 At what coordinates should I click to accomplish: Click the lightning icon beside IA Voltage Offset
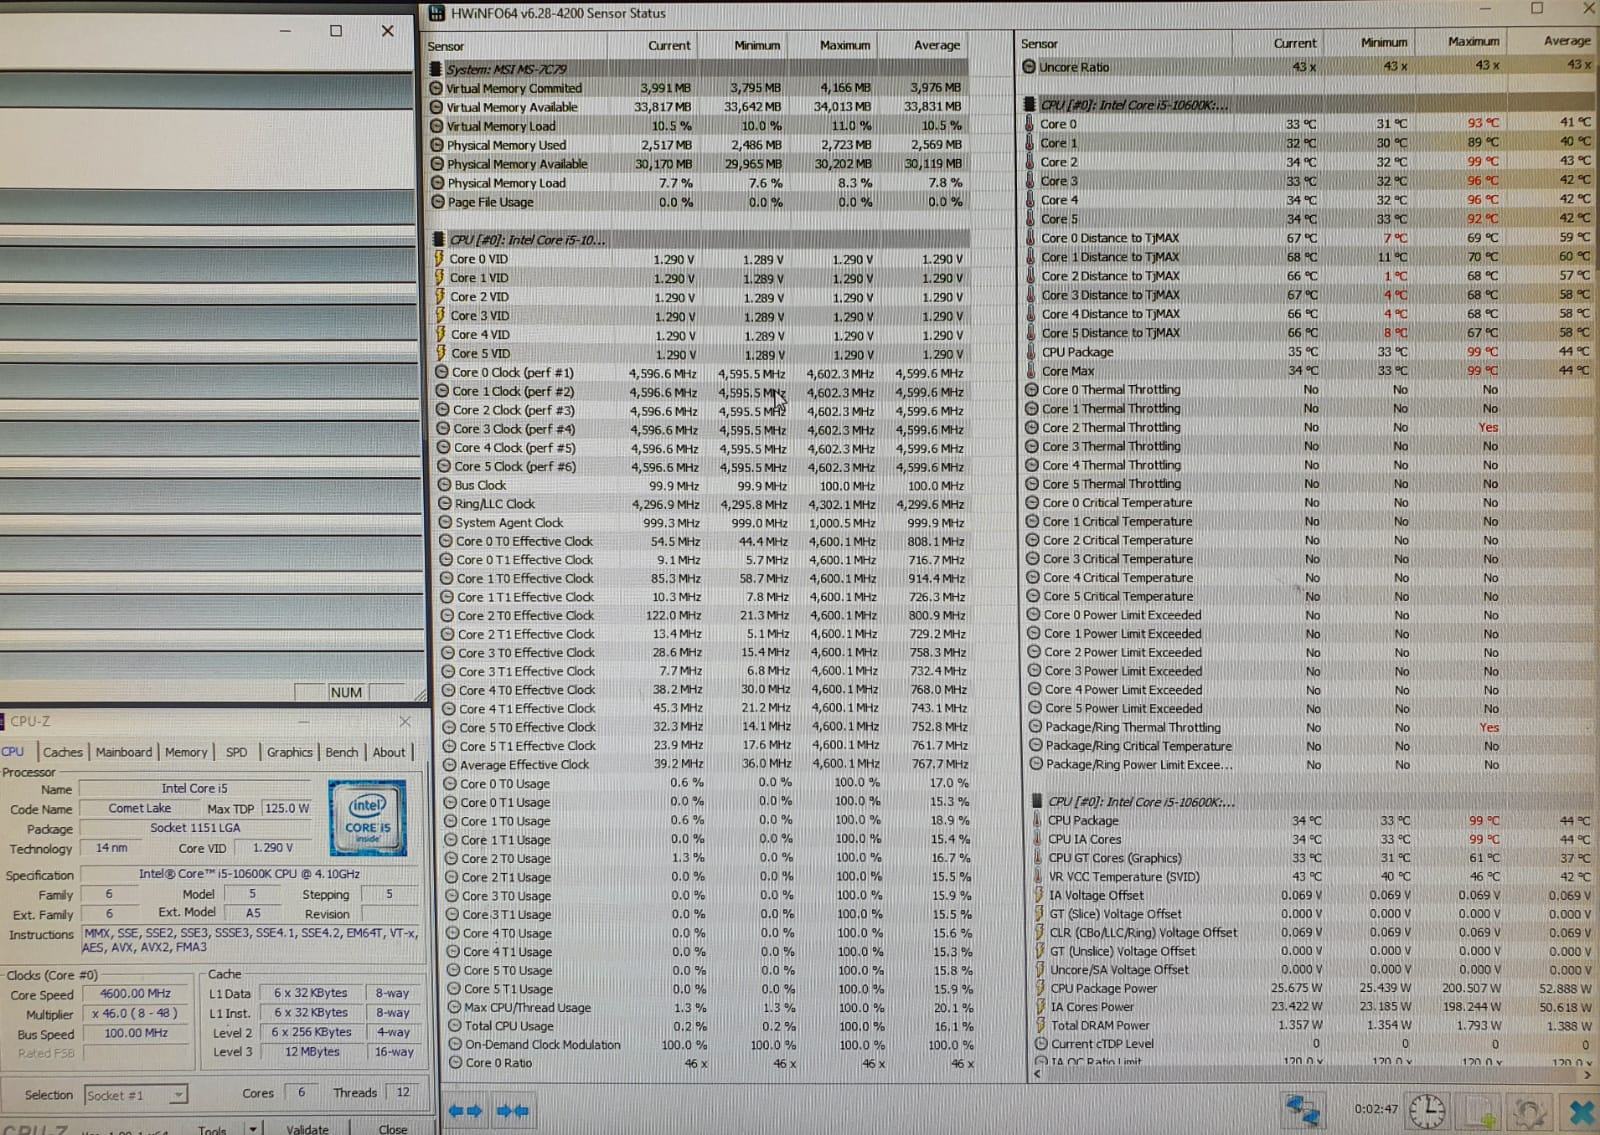[1039, 895]
